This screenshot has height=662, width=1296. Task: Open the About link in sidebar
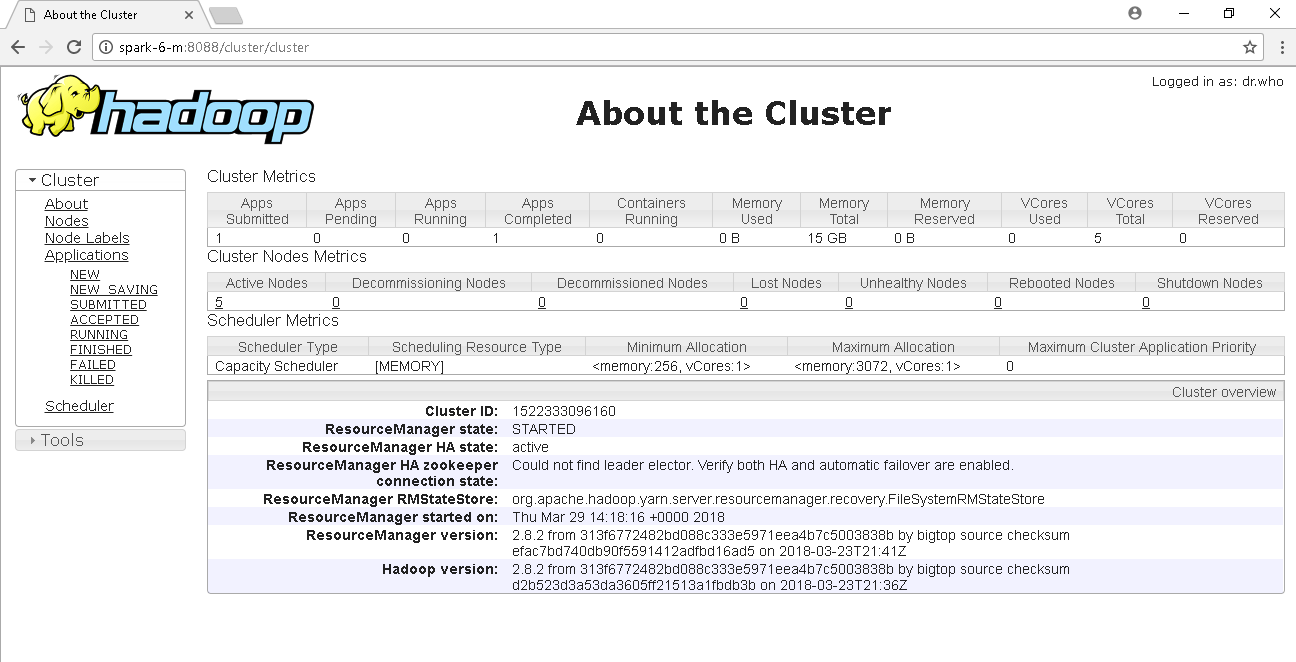click(x=66, y=204)
